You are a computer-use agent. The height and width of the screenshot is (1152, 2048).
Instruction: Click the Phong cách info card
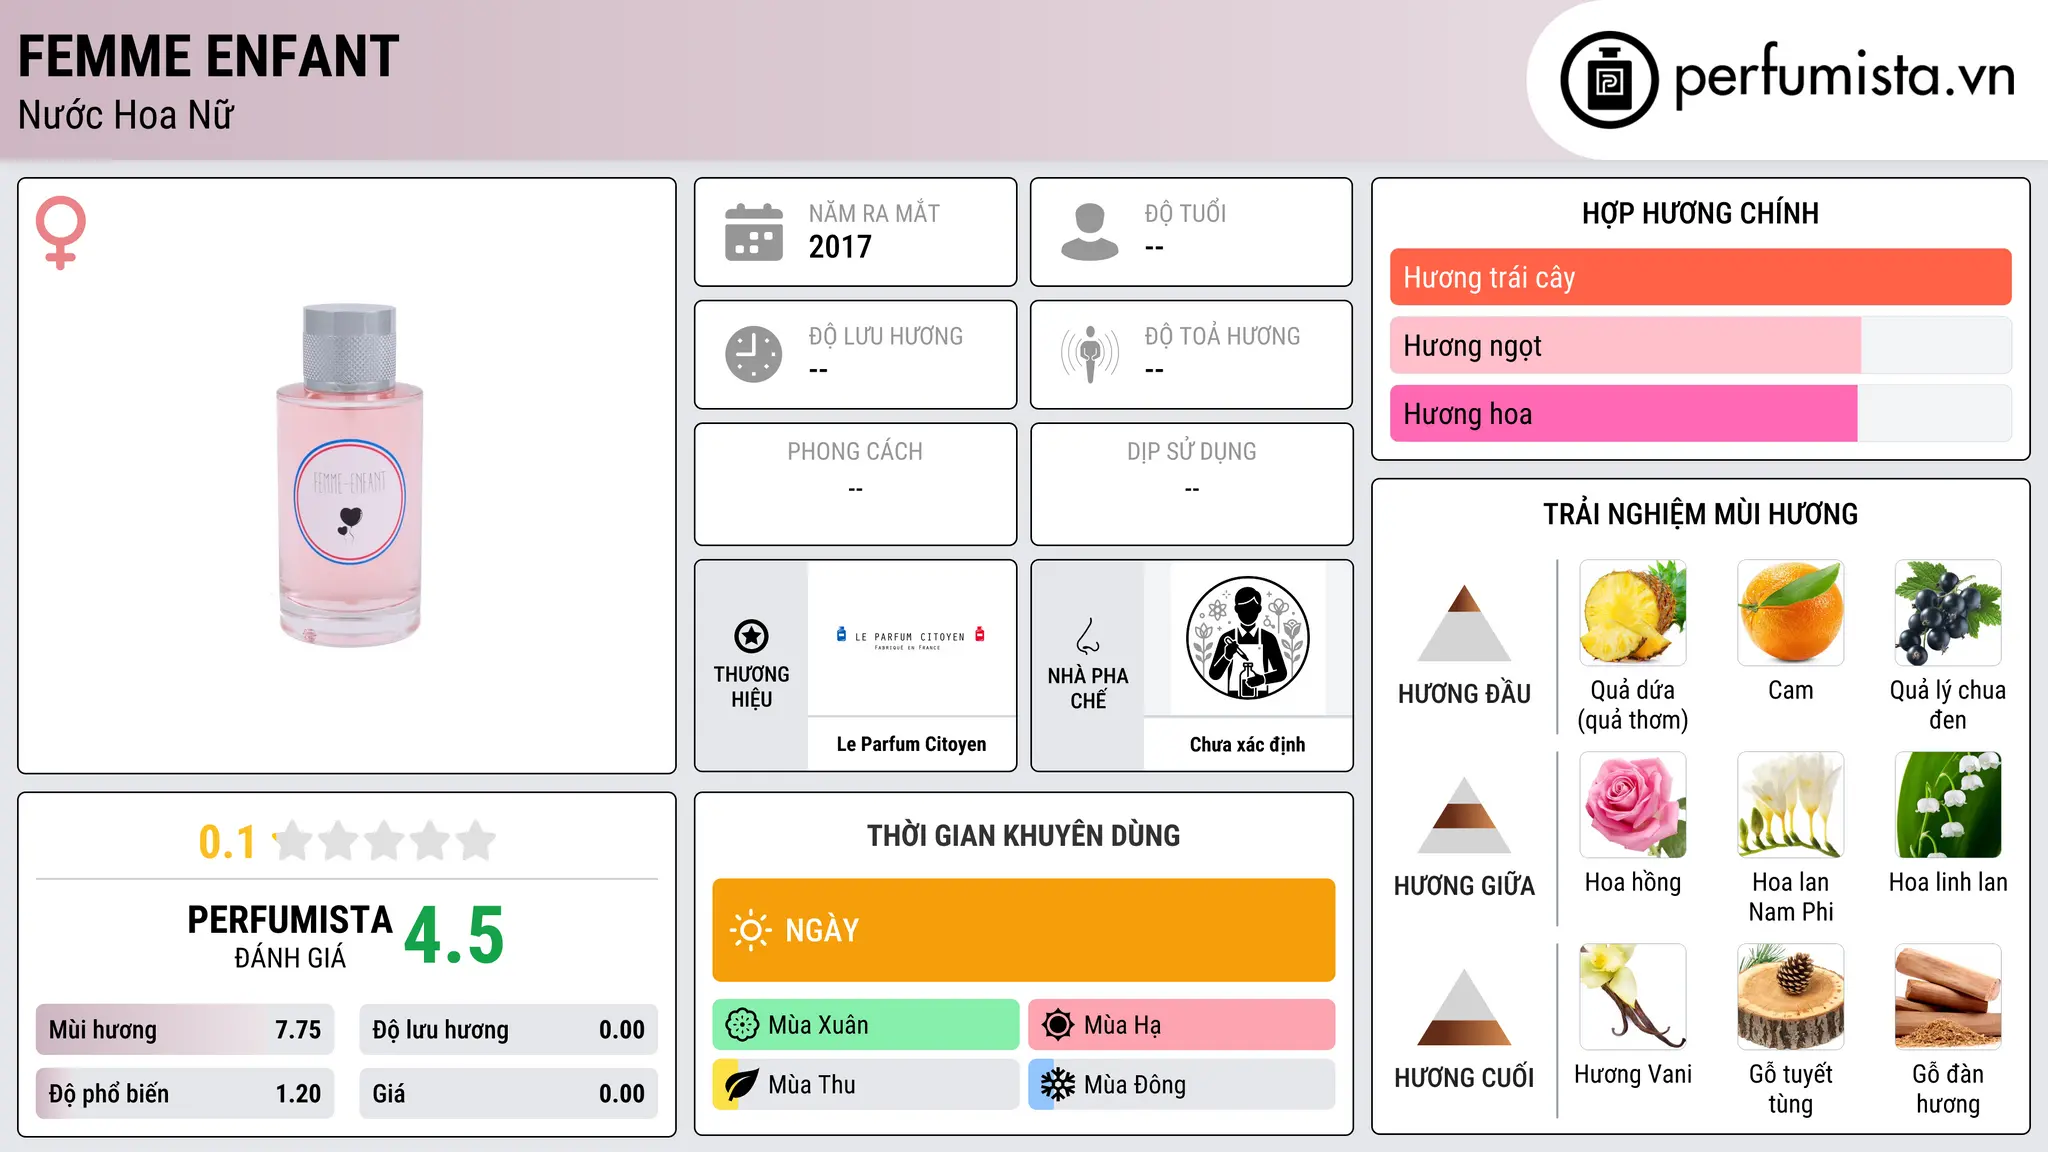point(855,484)
